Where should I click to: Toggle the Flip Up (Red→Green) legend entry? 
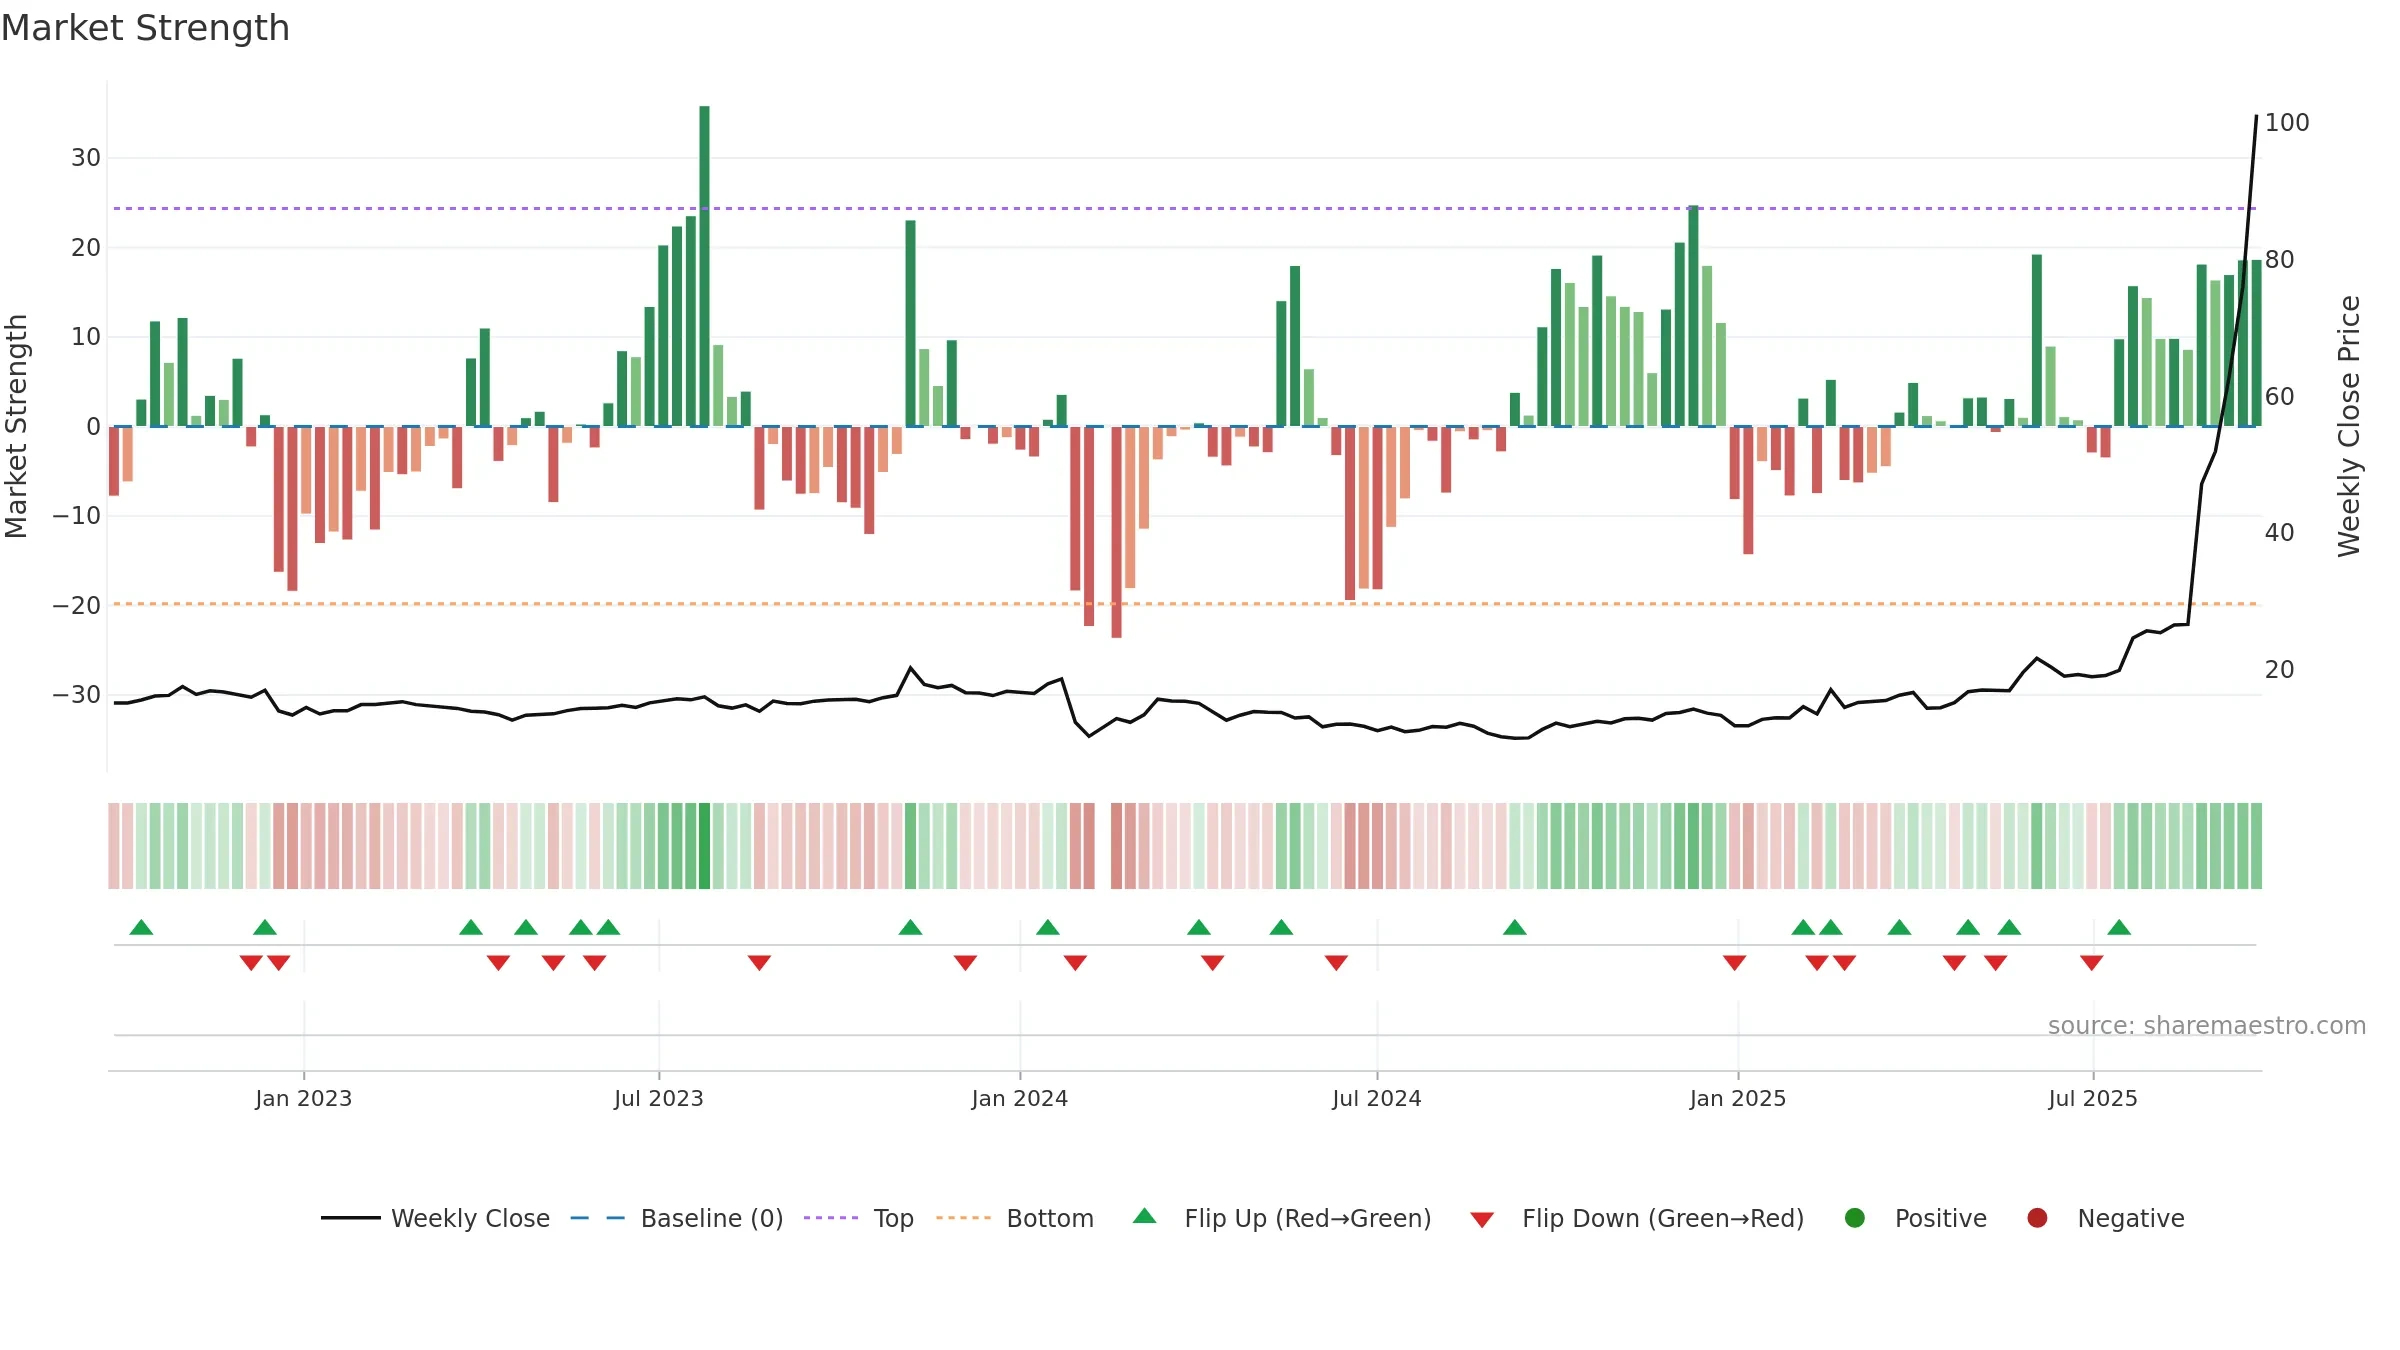(1282, 1218)
